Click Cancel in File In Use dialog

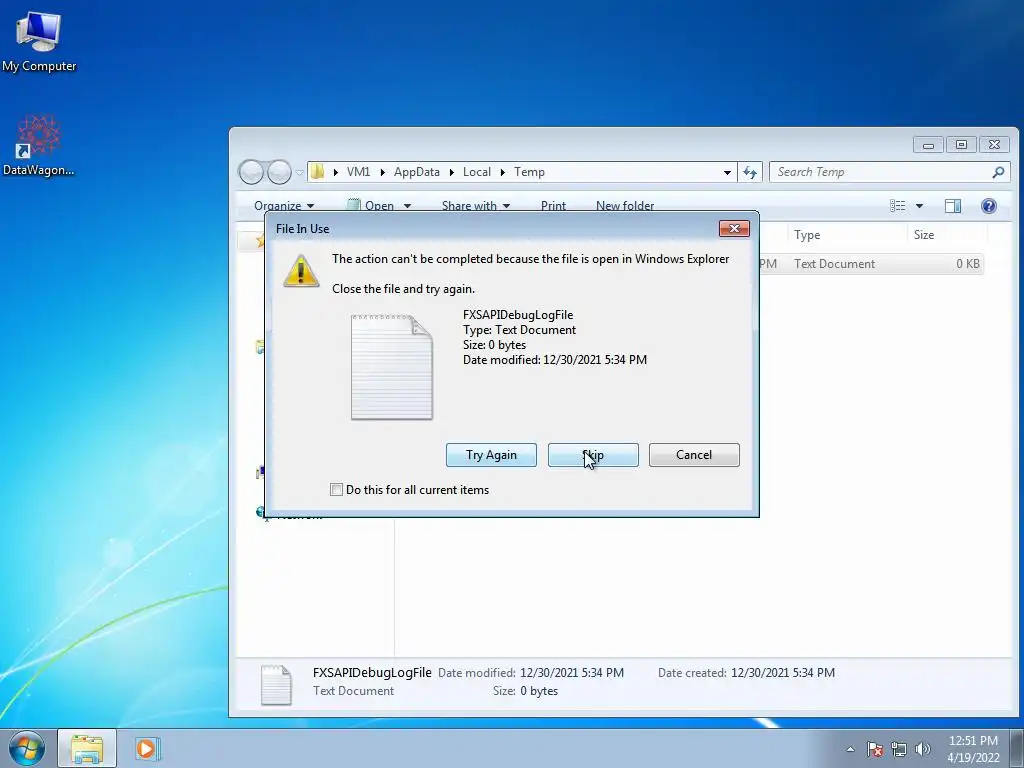pos(694,455)
